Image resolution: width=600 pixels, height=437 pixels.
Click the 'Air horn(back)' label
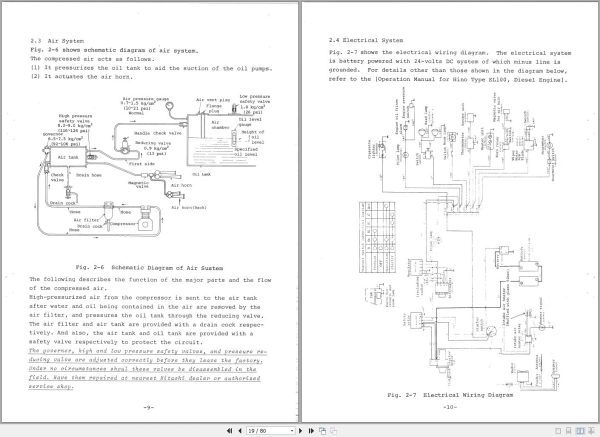click(x=189, y=207)
